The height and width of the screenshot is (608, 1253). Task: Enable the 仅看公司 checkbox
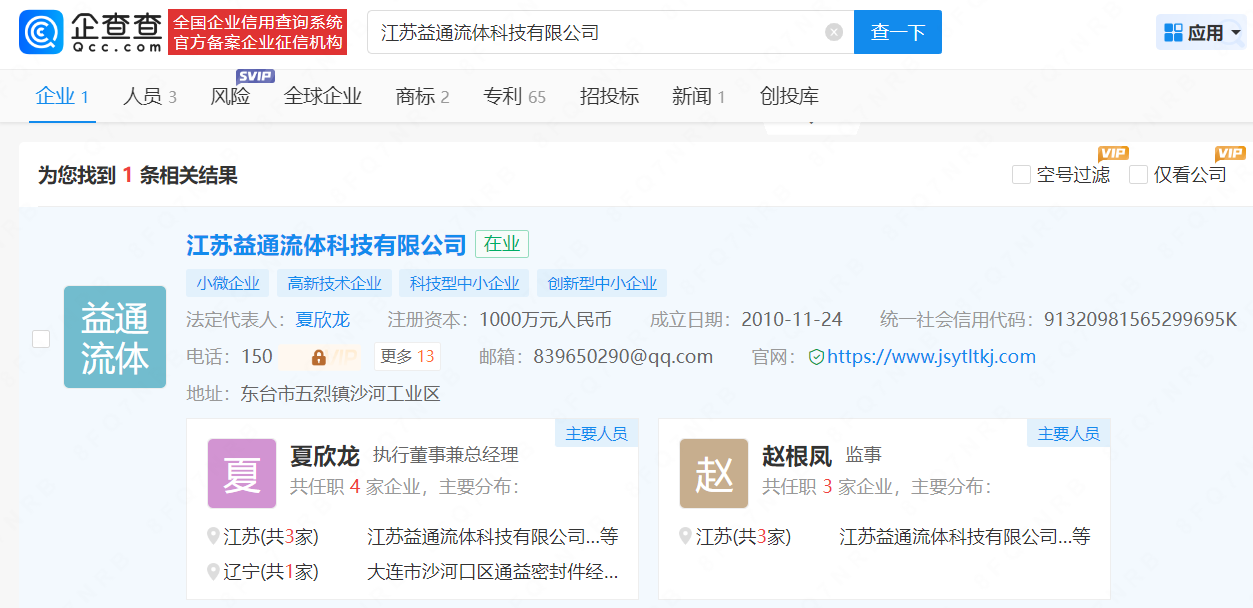tap(1138, 175)
